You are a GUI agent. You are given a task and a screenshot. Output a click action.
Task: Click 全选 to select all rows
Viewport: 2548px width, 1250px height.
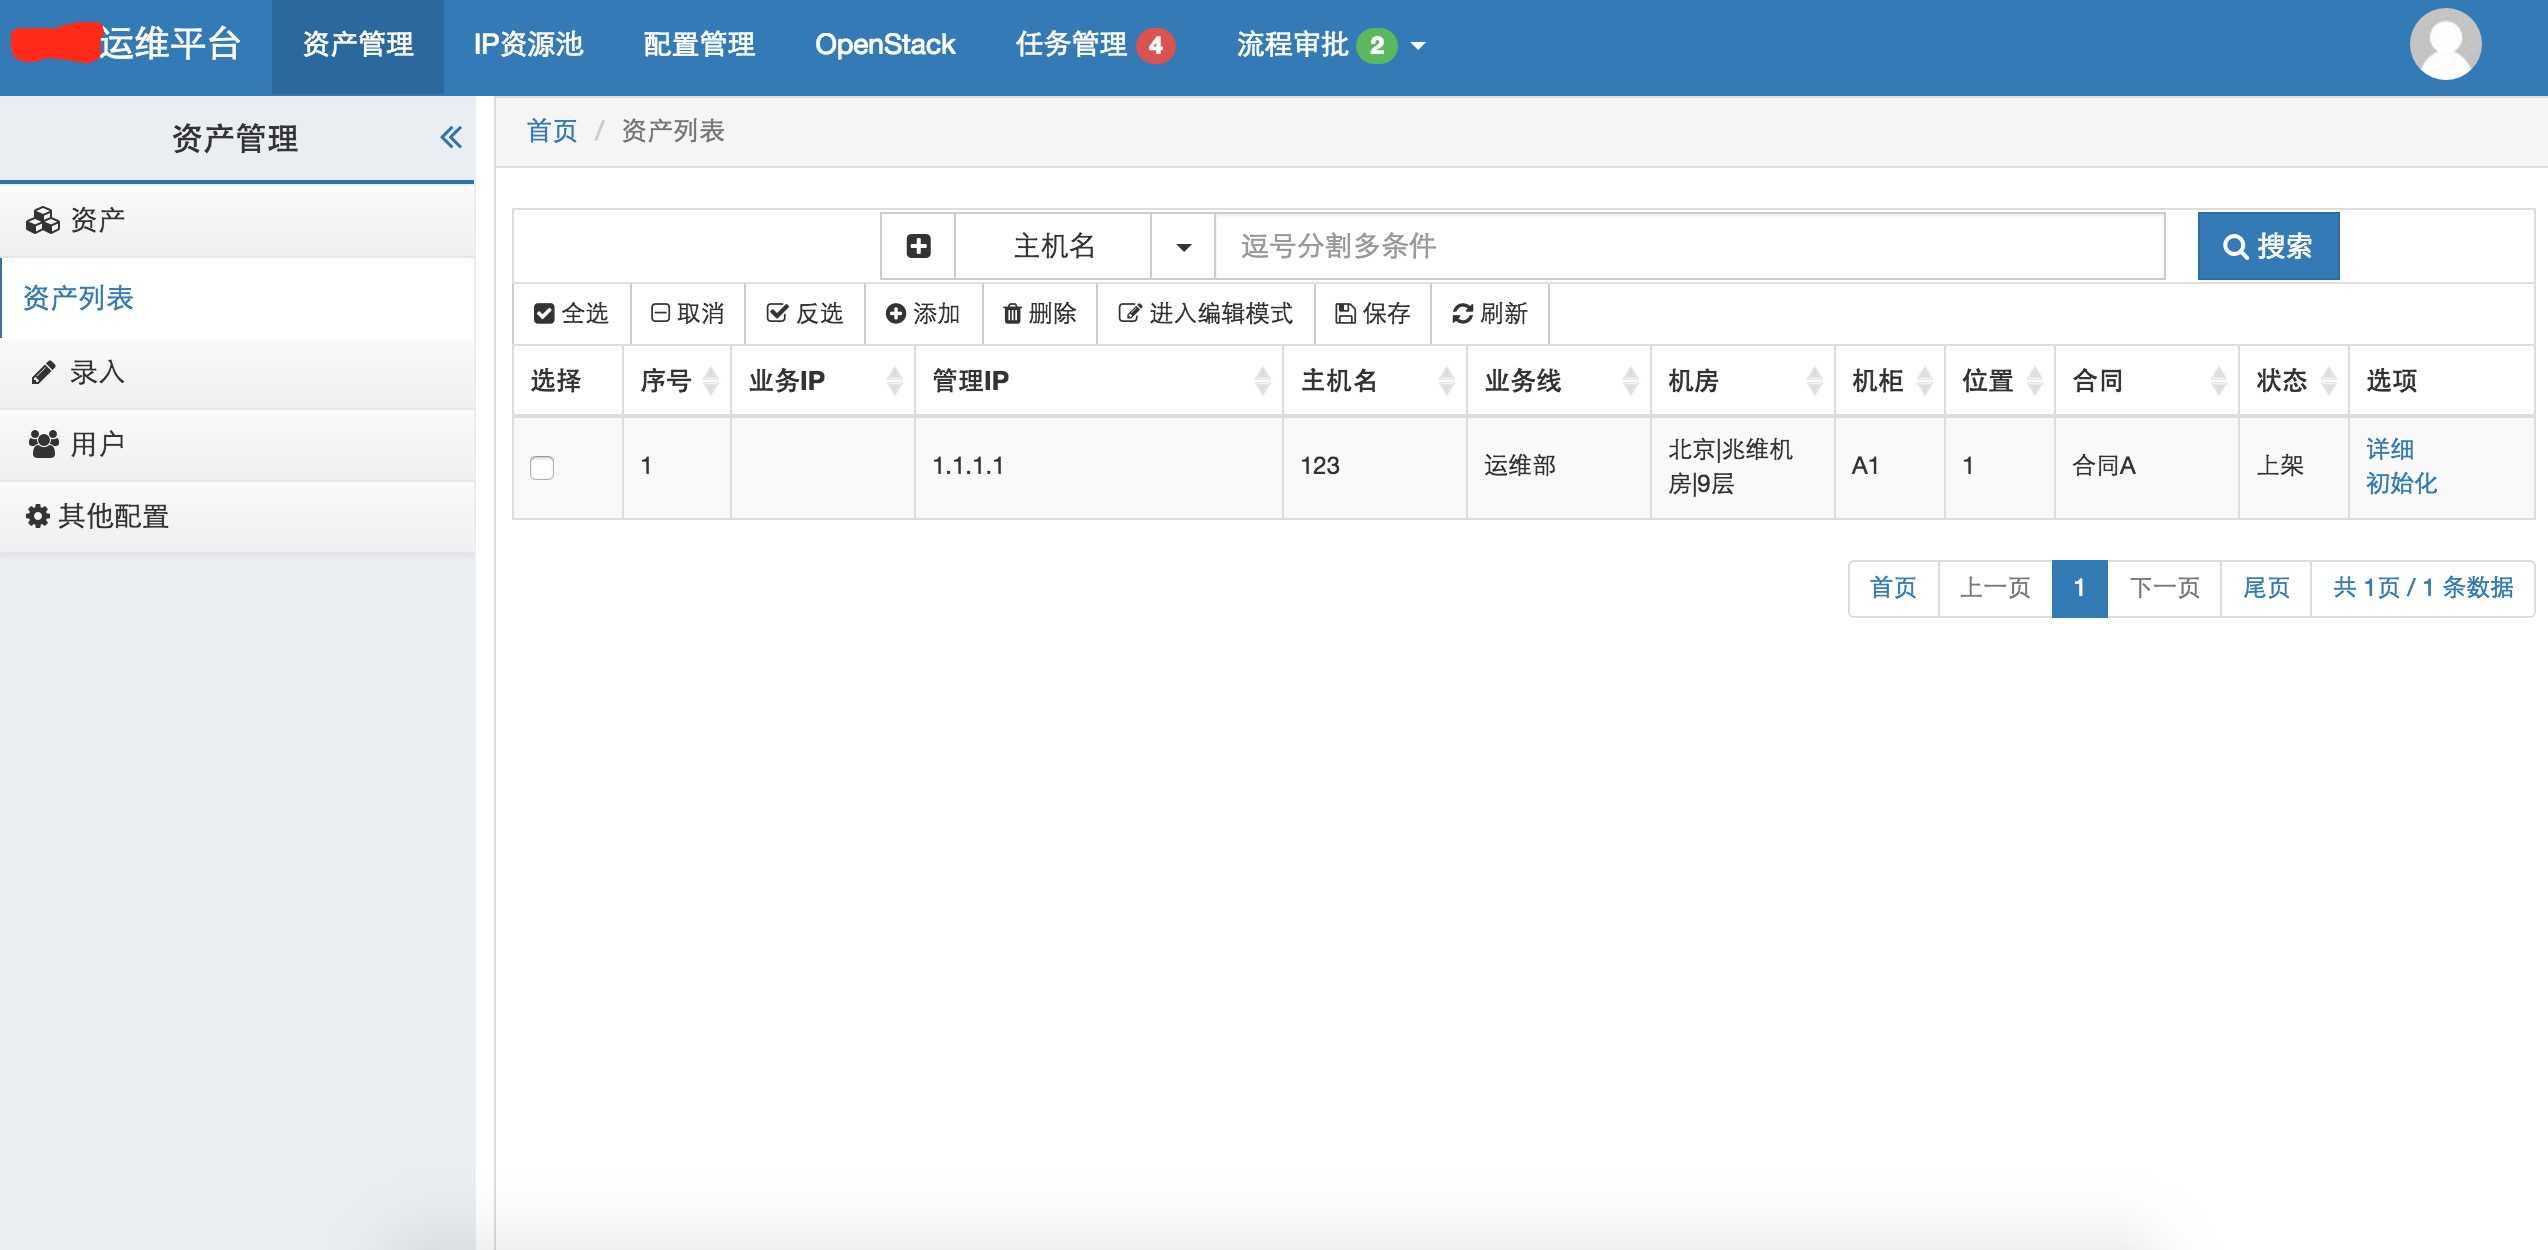tap(571, 314)
